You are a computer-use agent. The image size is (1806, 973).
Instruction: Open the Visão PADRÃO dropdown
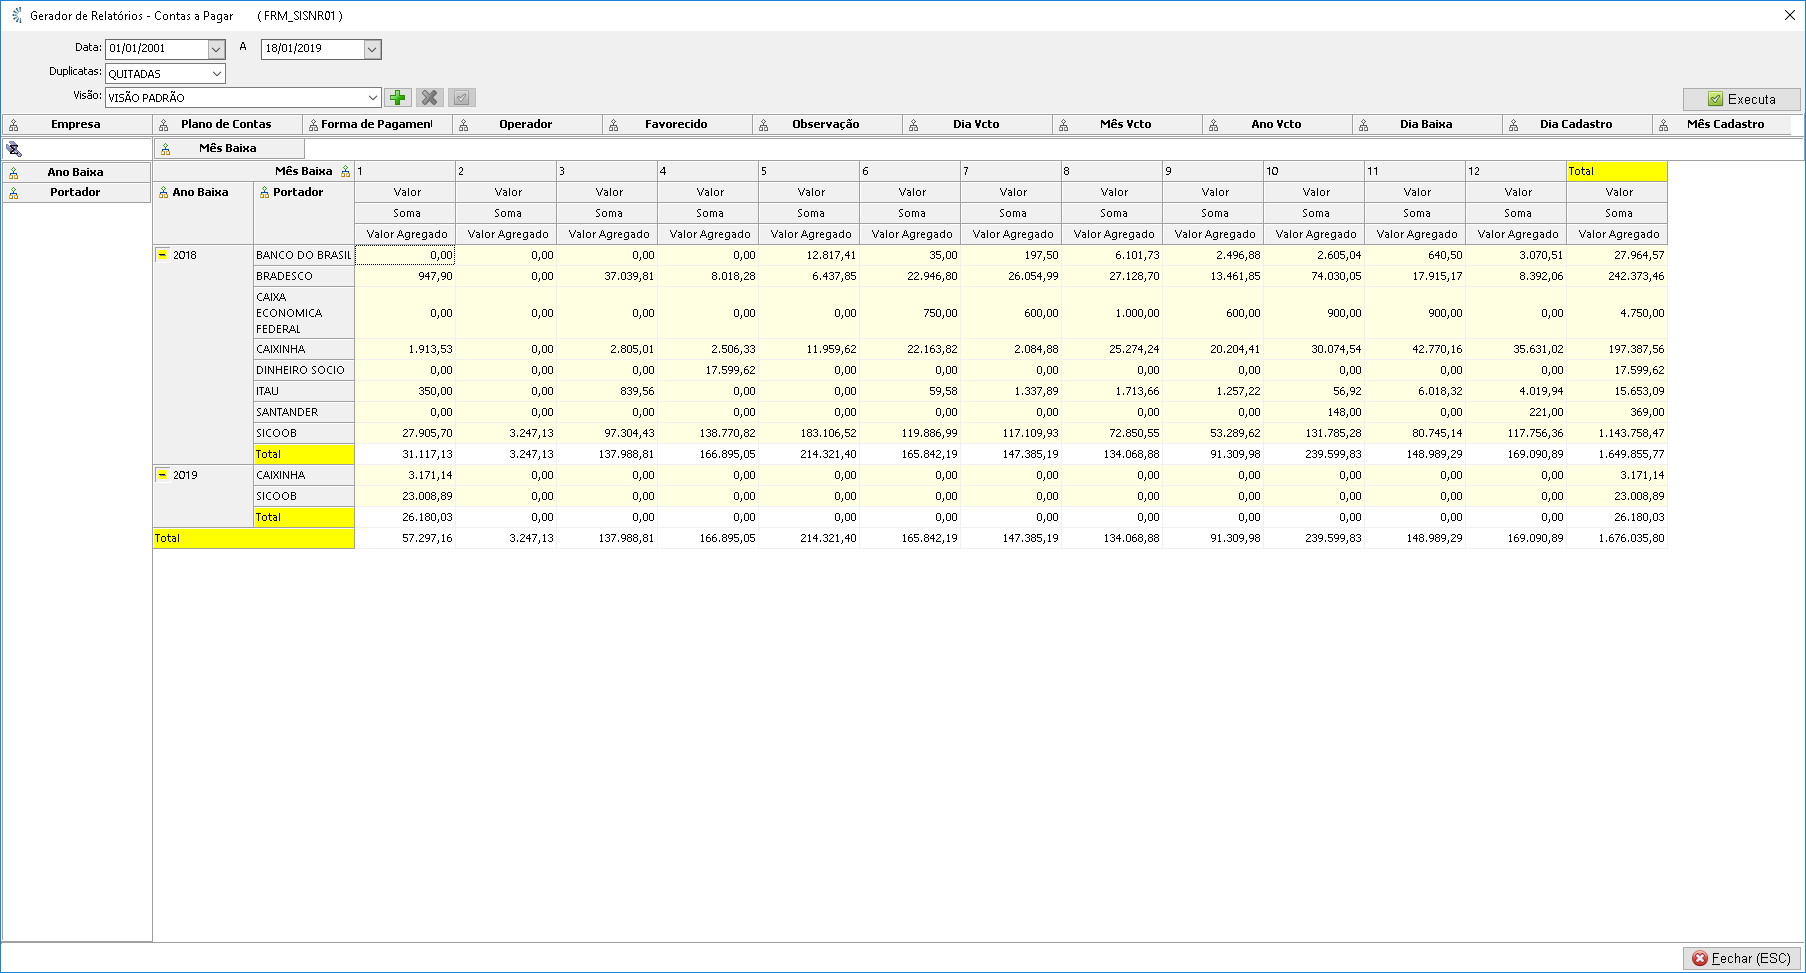pos(372,97)
